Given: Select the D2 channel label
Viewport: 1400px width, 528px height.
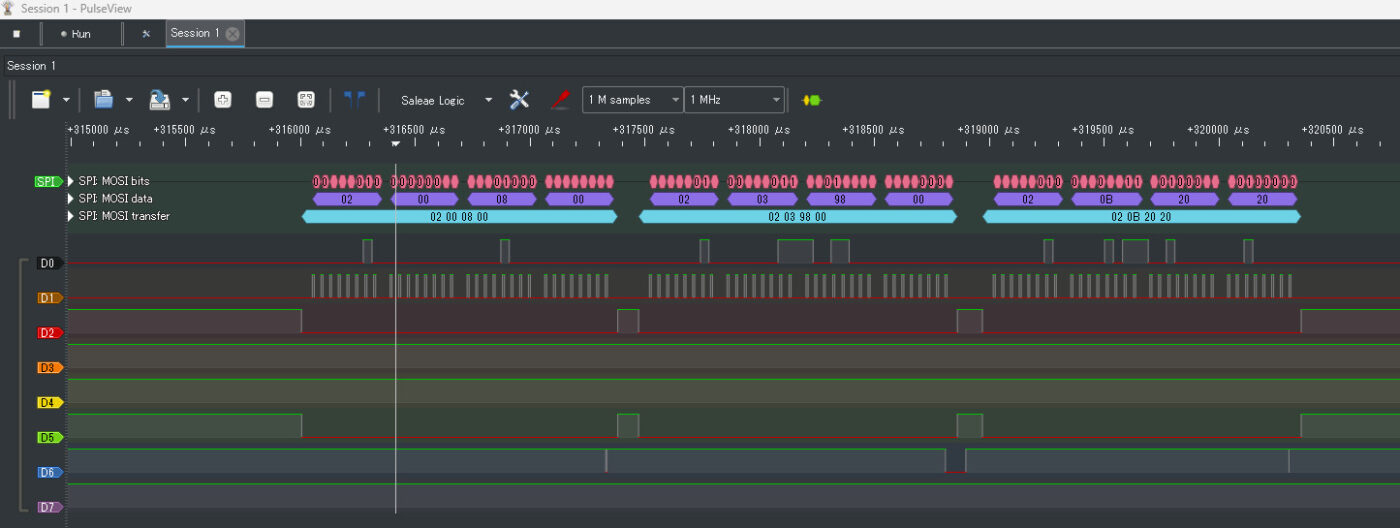Looking at the screenshot, I should pos(49,332).
